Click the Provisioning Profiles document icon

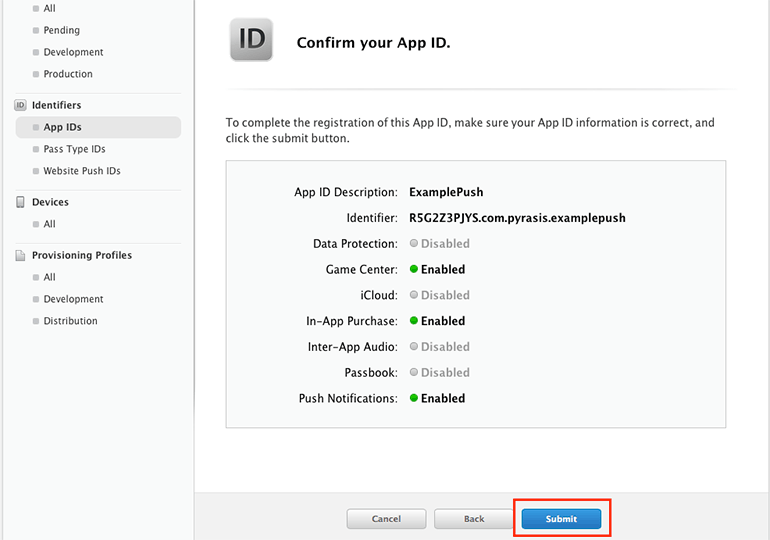tap(20, 255)
